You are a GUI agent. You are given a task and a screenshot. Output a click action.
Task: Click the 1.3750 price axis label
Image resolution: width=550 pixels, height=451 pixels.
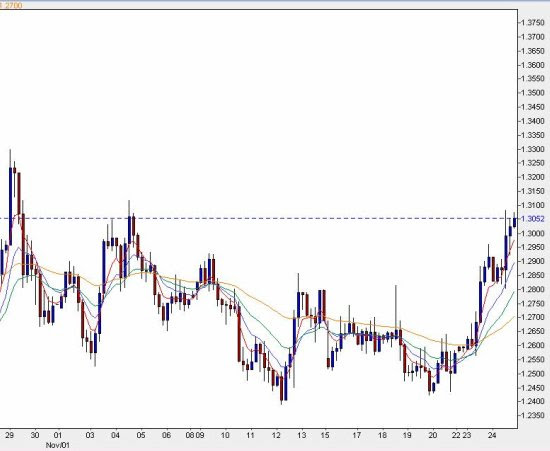coord(533,23)
